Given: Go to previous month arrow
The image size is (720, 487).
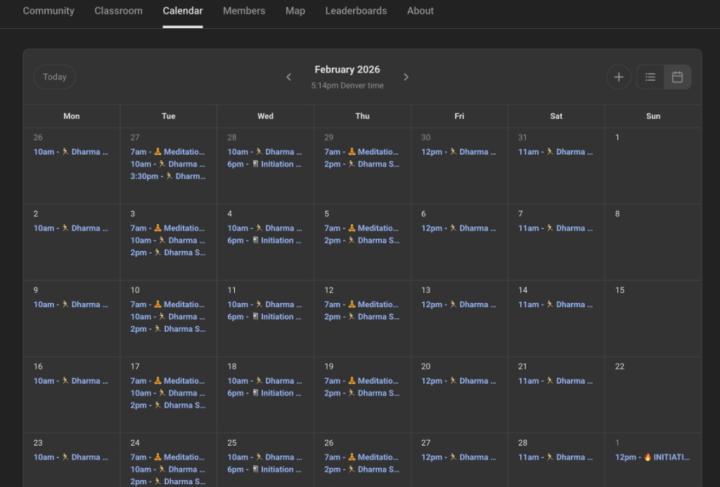Looking at the screenshot, I should [288, 77].
